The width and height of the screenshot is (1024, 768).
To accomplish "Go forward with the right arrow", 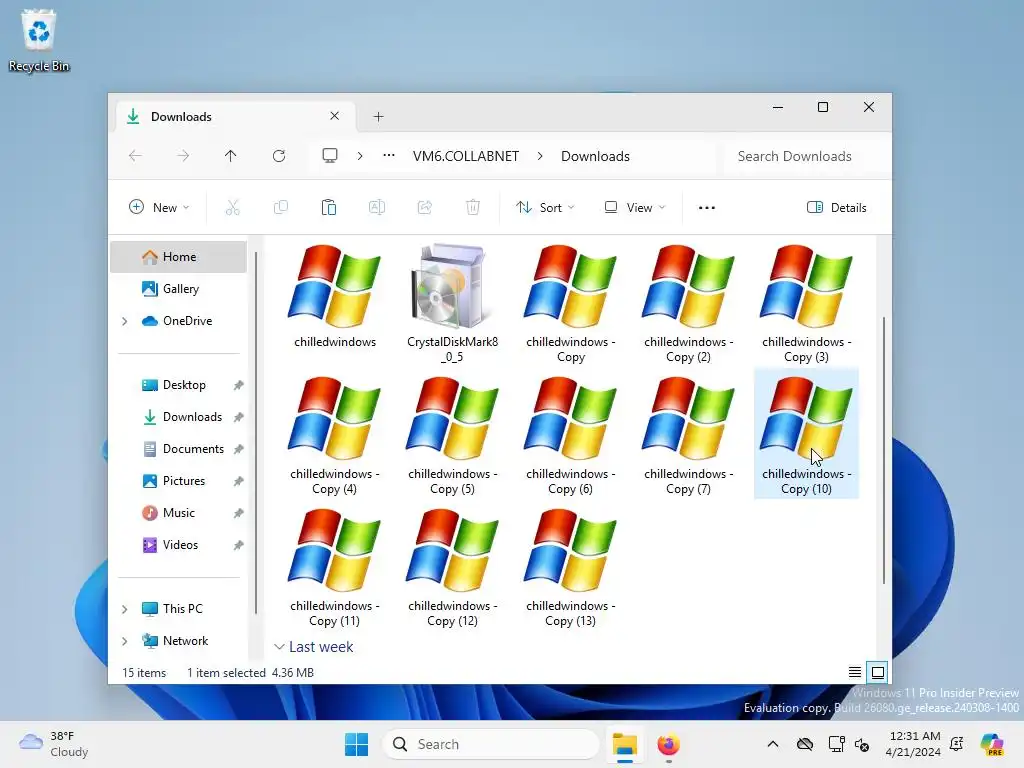I will tap(183, 156).
